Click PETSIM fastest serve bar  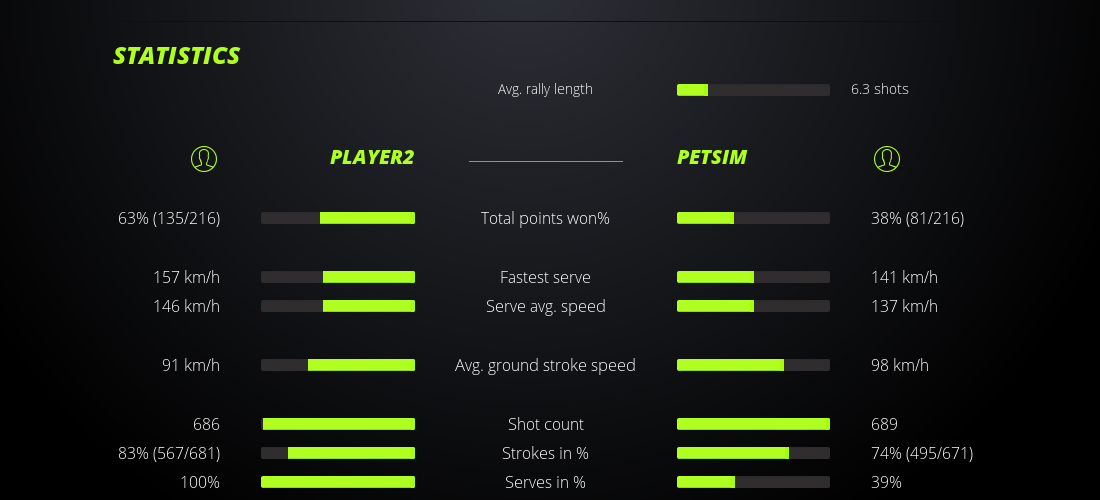(753, 277)
